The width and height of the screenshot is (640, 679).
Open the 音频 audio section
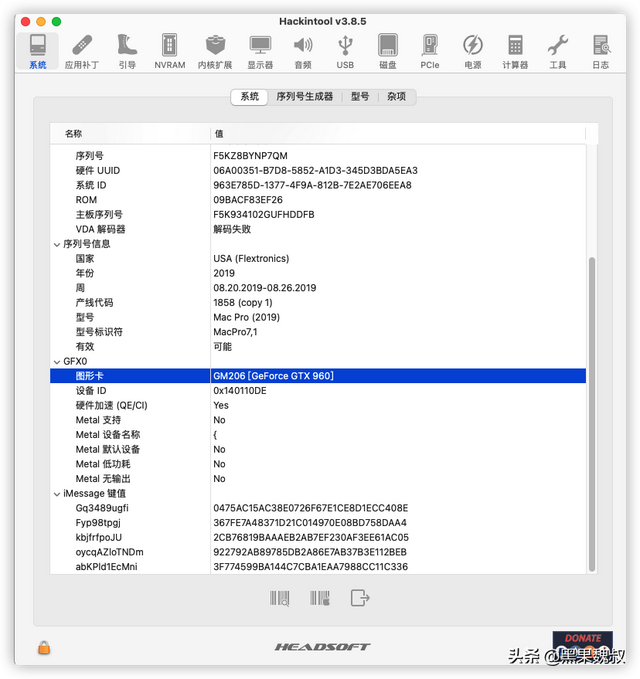303,51
